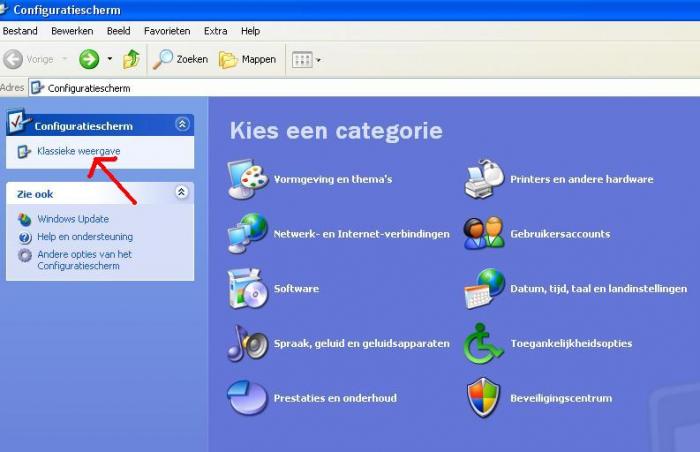Open Printers en andere hardware category
Viewport: 700px width, 452px height.
pyautogui.click(x=582, y=179)
